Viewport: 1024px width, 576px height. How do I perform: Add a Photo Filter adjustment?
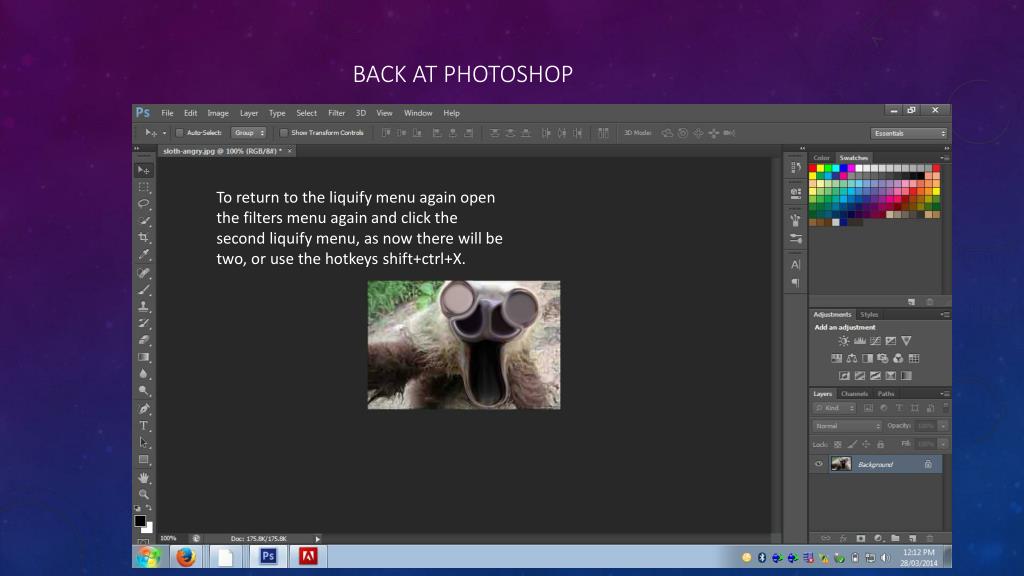883,359
